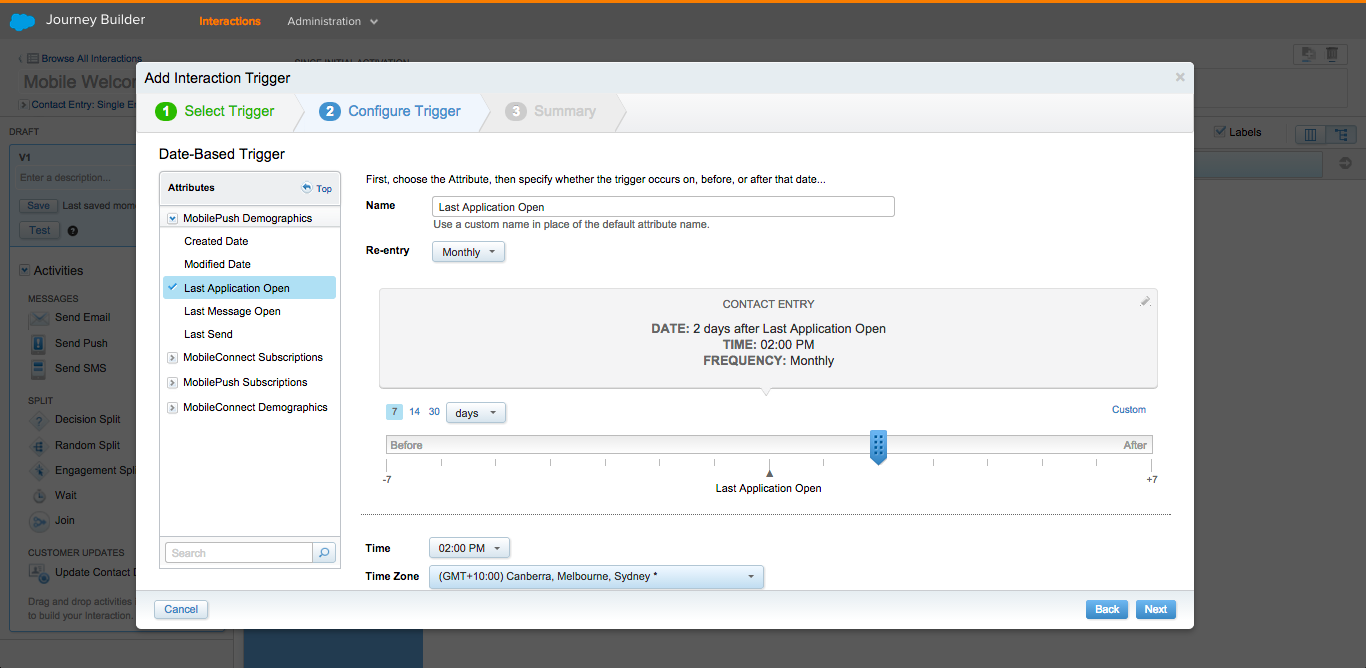Set slider range to 14
This screenshot has height=668, width=1366.
415,412
